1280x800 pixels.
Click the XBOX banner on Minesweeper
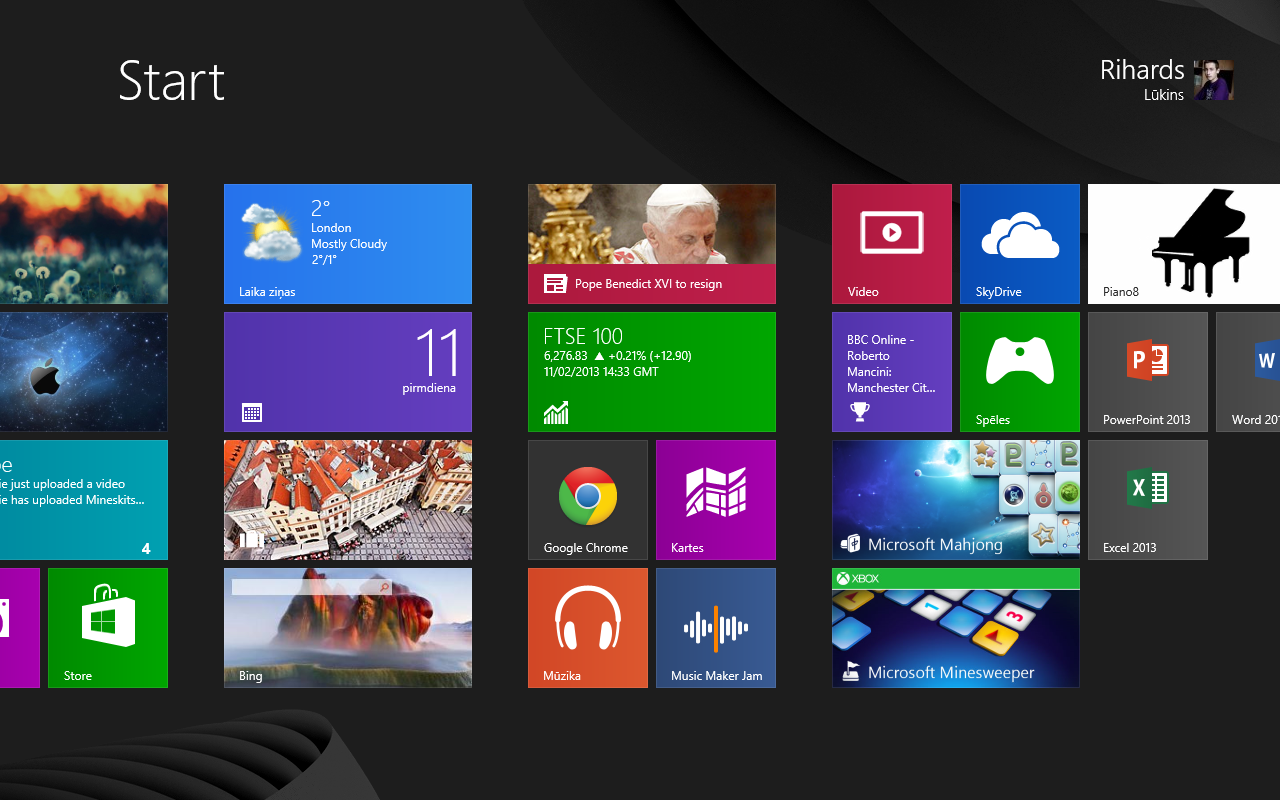[x=956, y=579]
